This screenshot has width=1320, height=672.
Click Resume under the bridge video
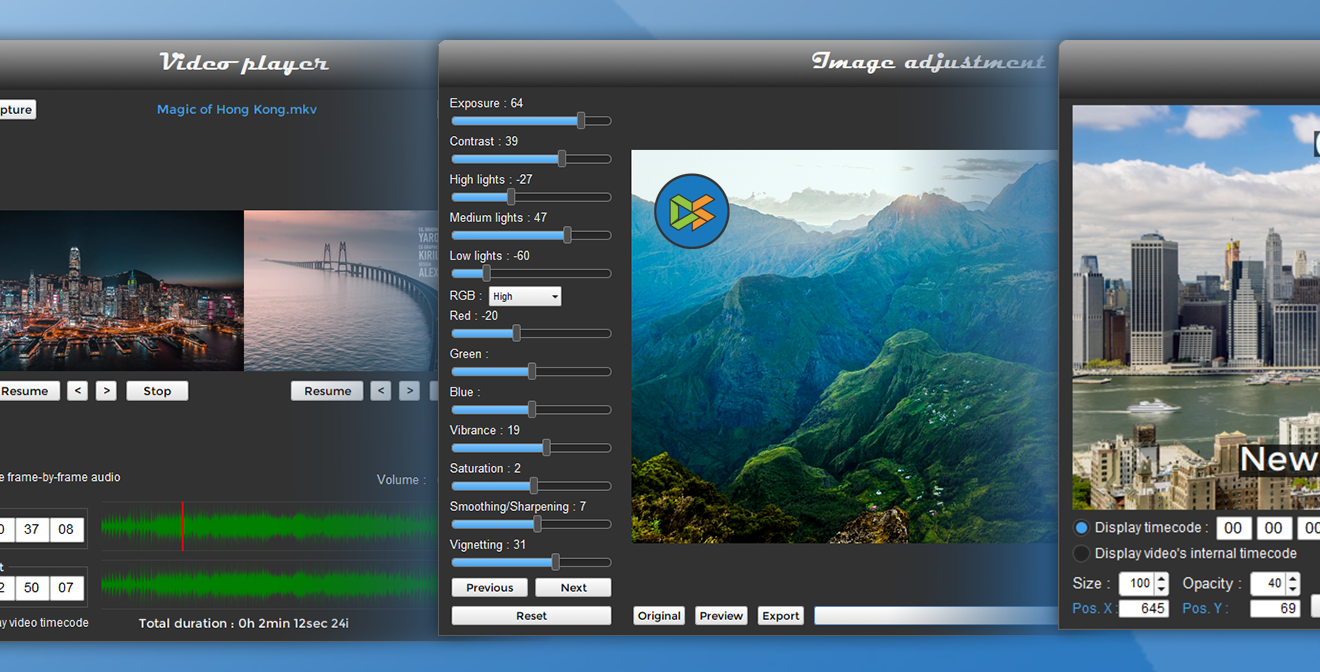tap(327, 391)
